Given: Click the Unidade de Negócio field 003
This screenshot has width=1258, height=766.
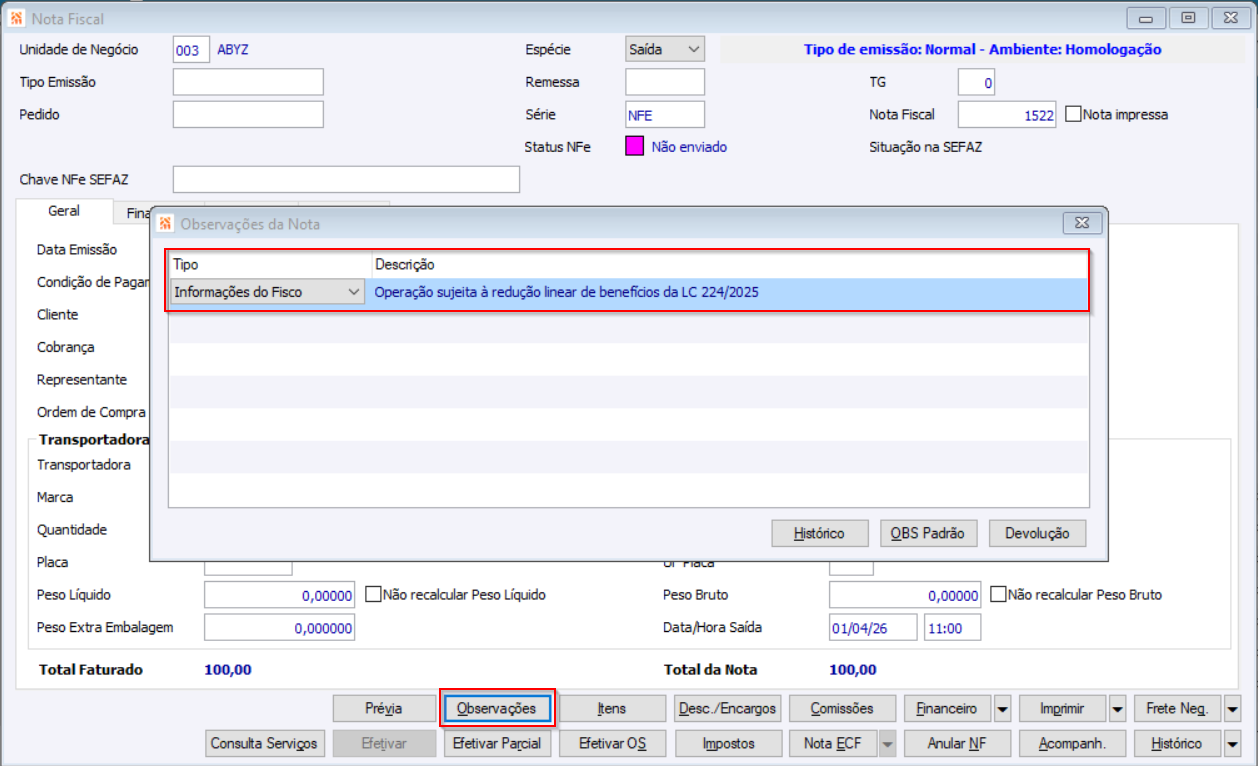Looking at the screenshot, I should [x=191, y=49].
